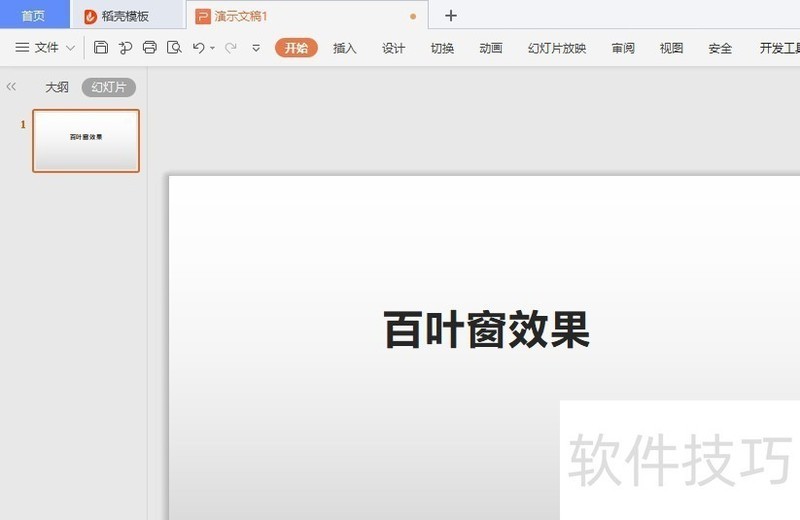The width and height of the screenshot is (800, 520).
Task: Add a new tab with plus button
Action: click(451, 16)
